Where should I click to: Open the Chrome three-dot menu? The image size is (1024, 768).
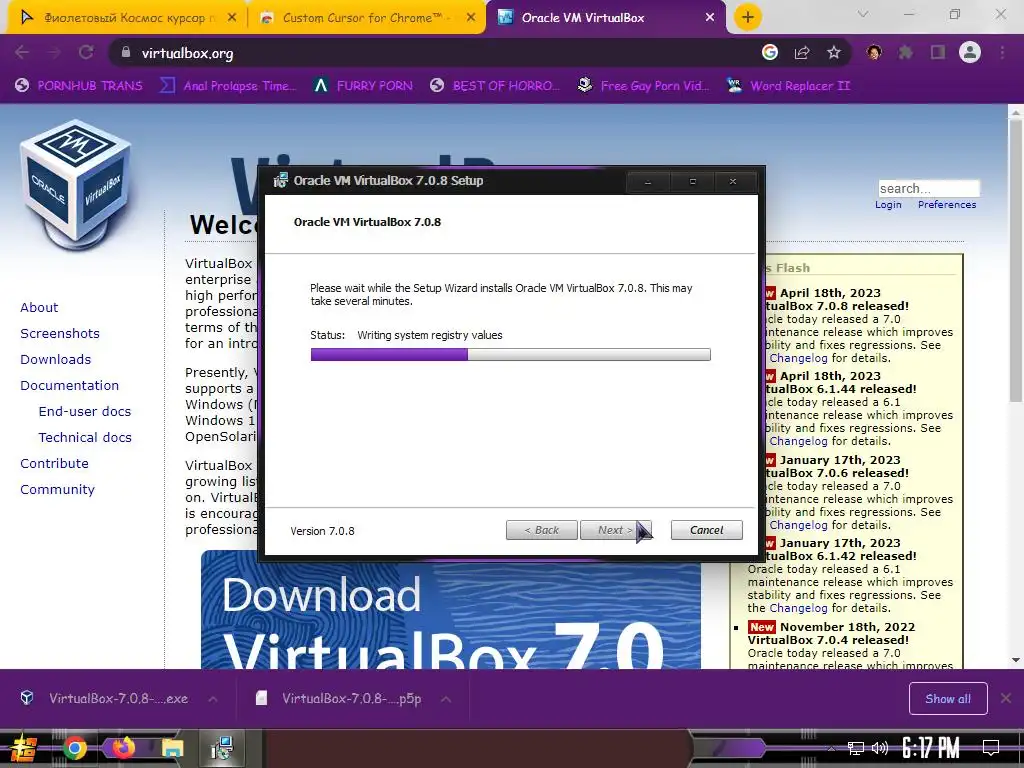coord(1002,53)
